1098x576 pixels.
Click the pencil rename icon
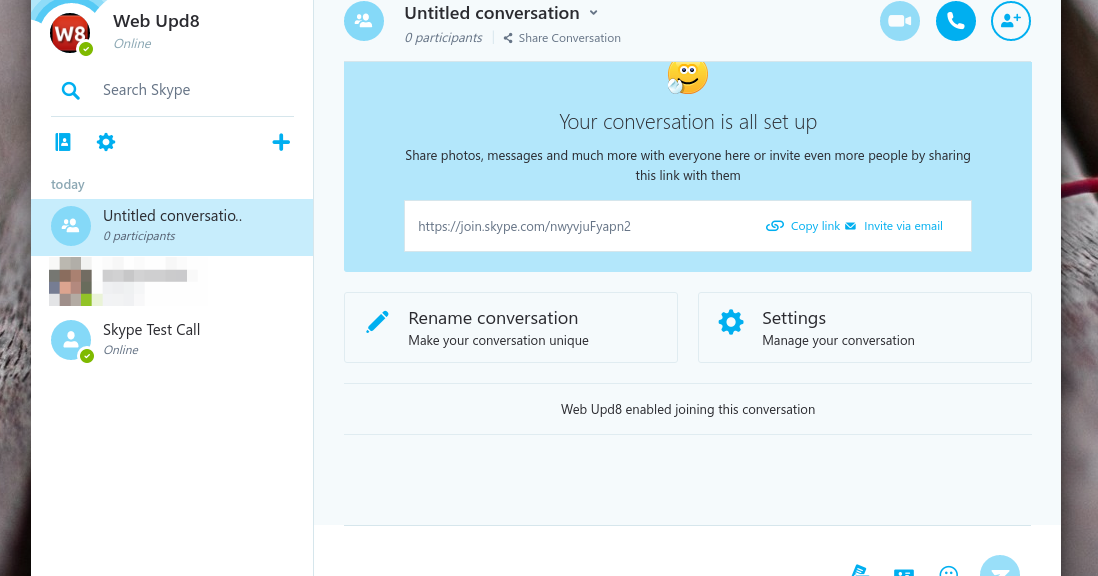pyautogui.click(x=377, y=322)
